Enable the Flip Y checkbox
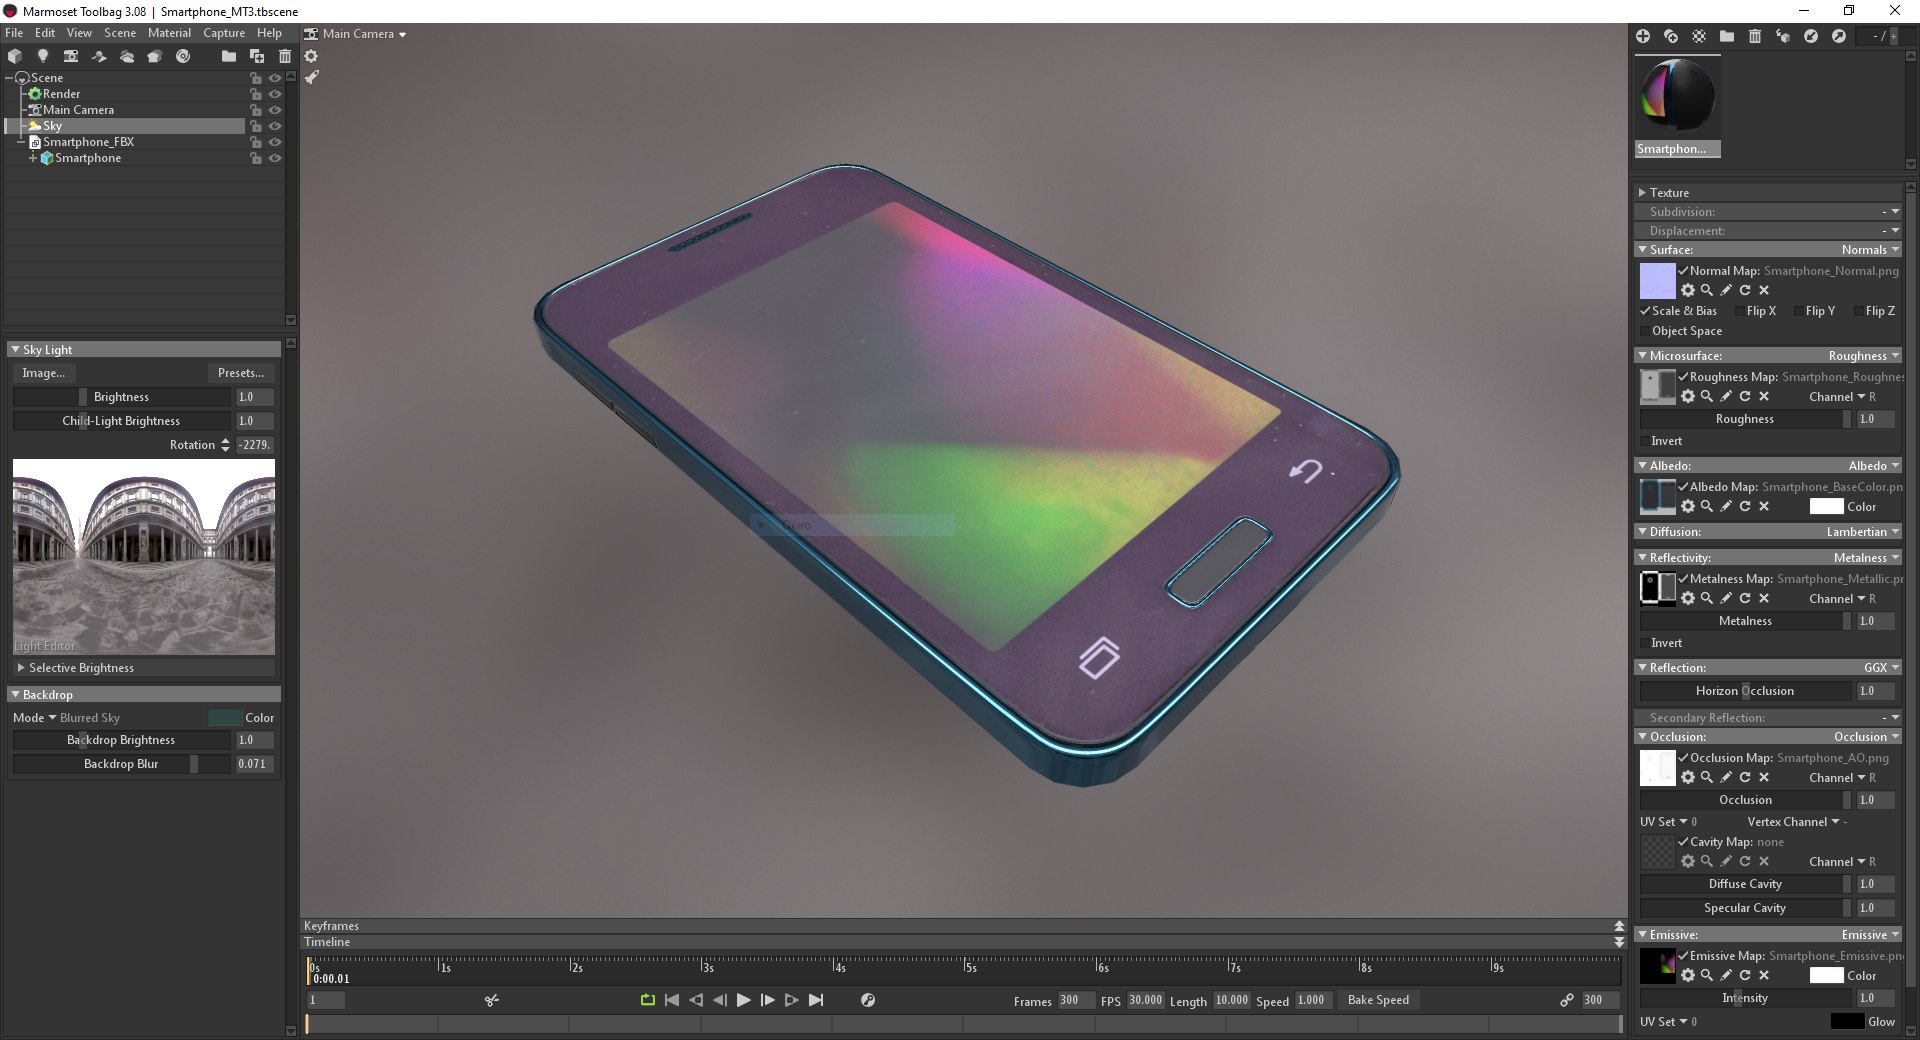 coord(1800,311)
